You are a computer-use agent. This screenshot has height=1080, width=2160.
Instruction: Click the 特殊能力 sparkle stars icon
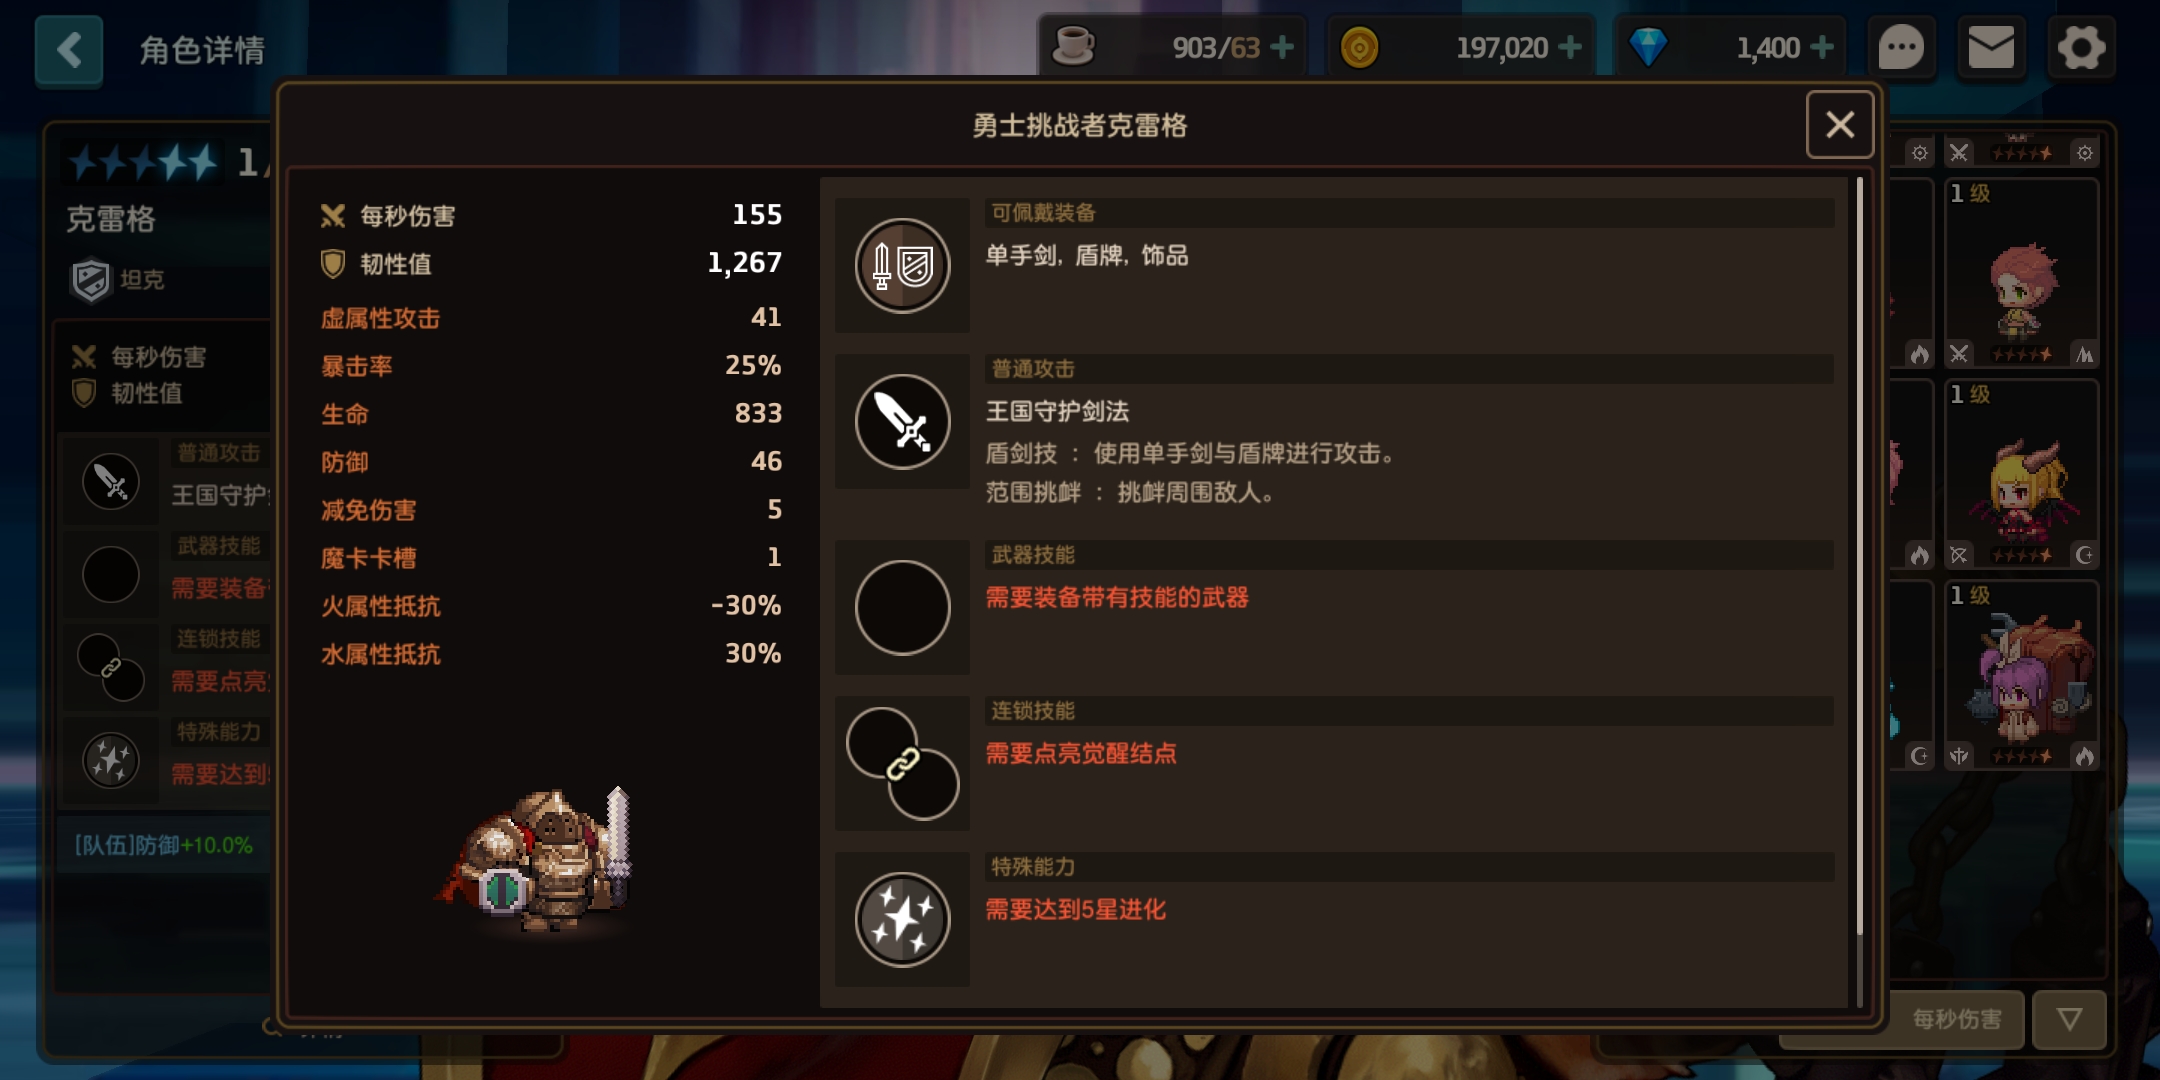[902, 919]
